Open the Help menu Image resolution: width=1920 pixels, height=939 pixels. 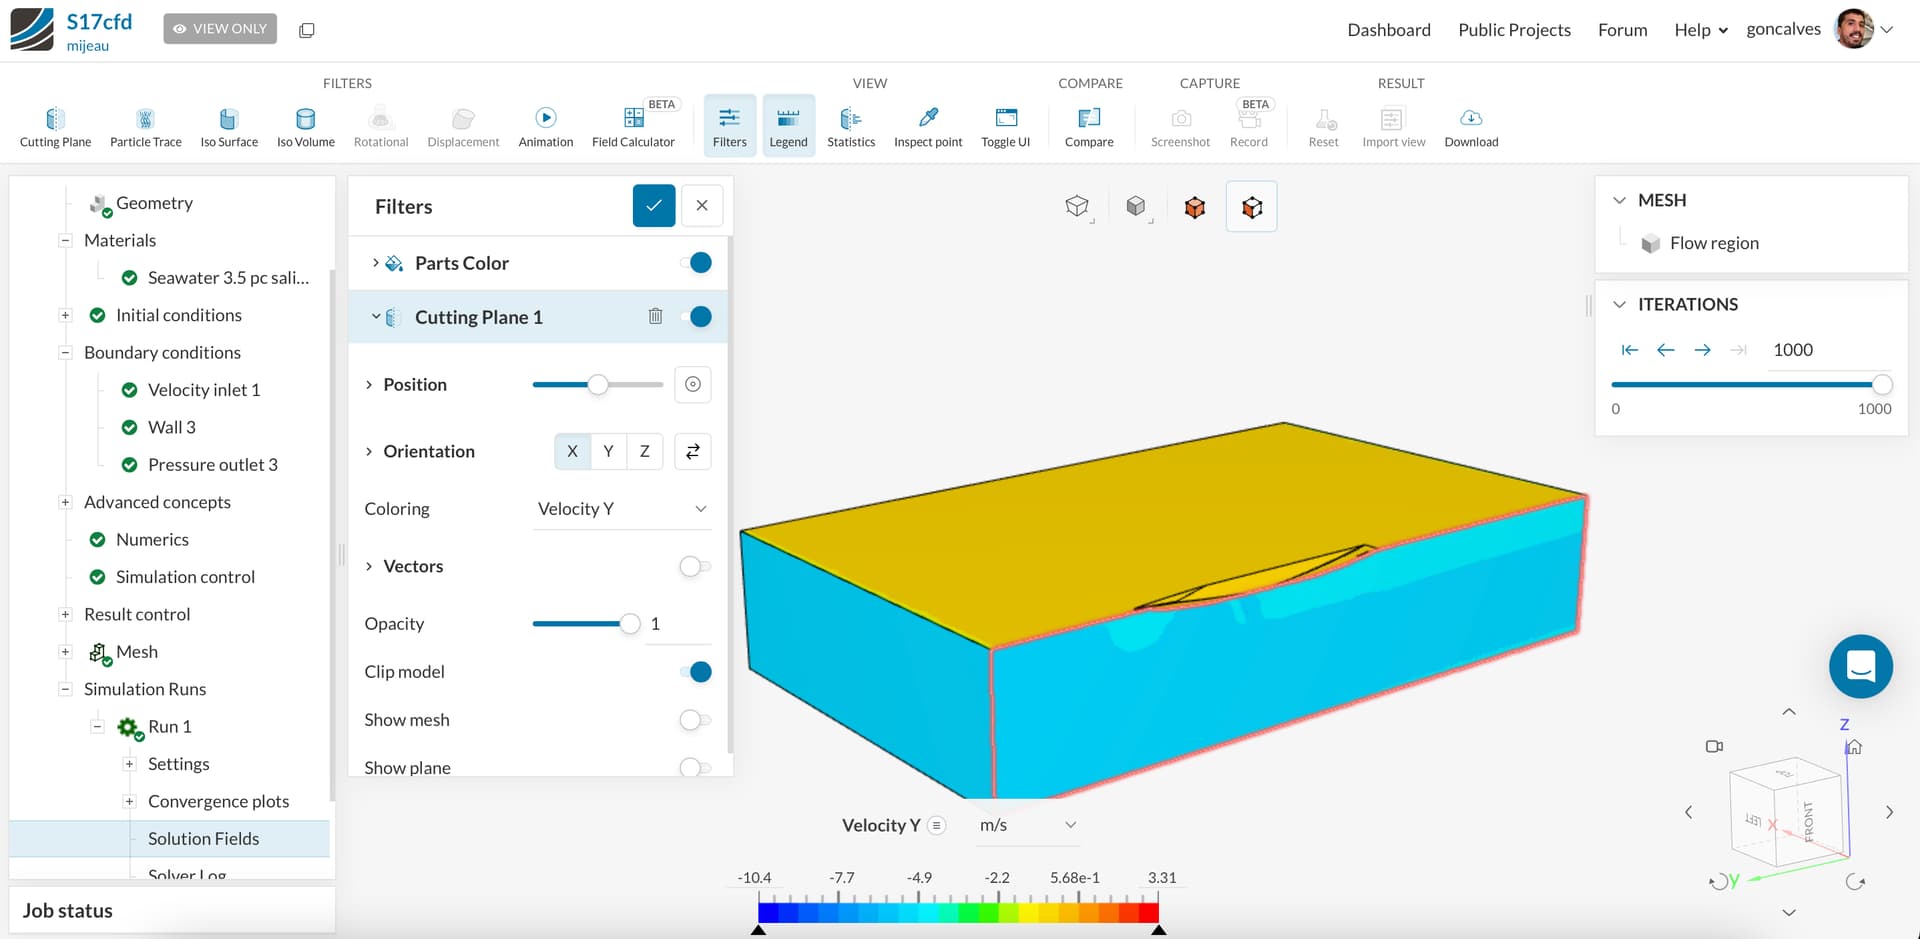pos(1701,30)
